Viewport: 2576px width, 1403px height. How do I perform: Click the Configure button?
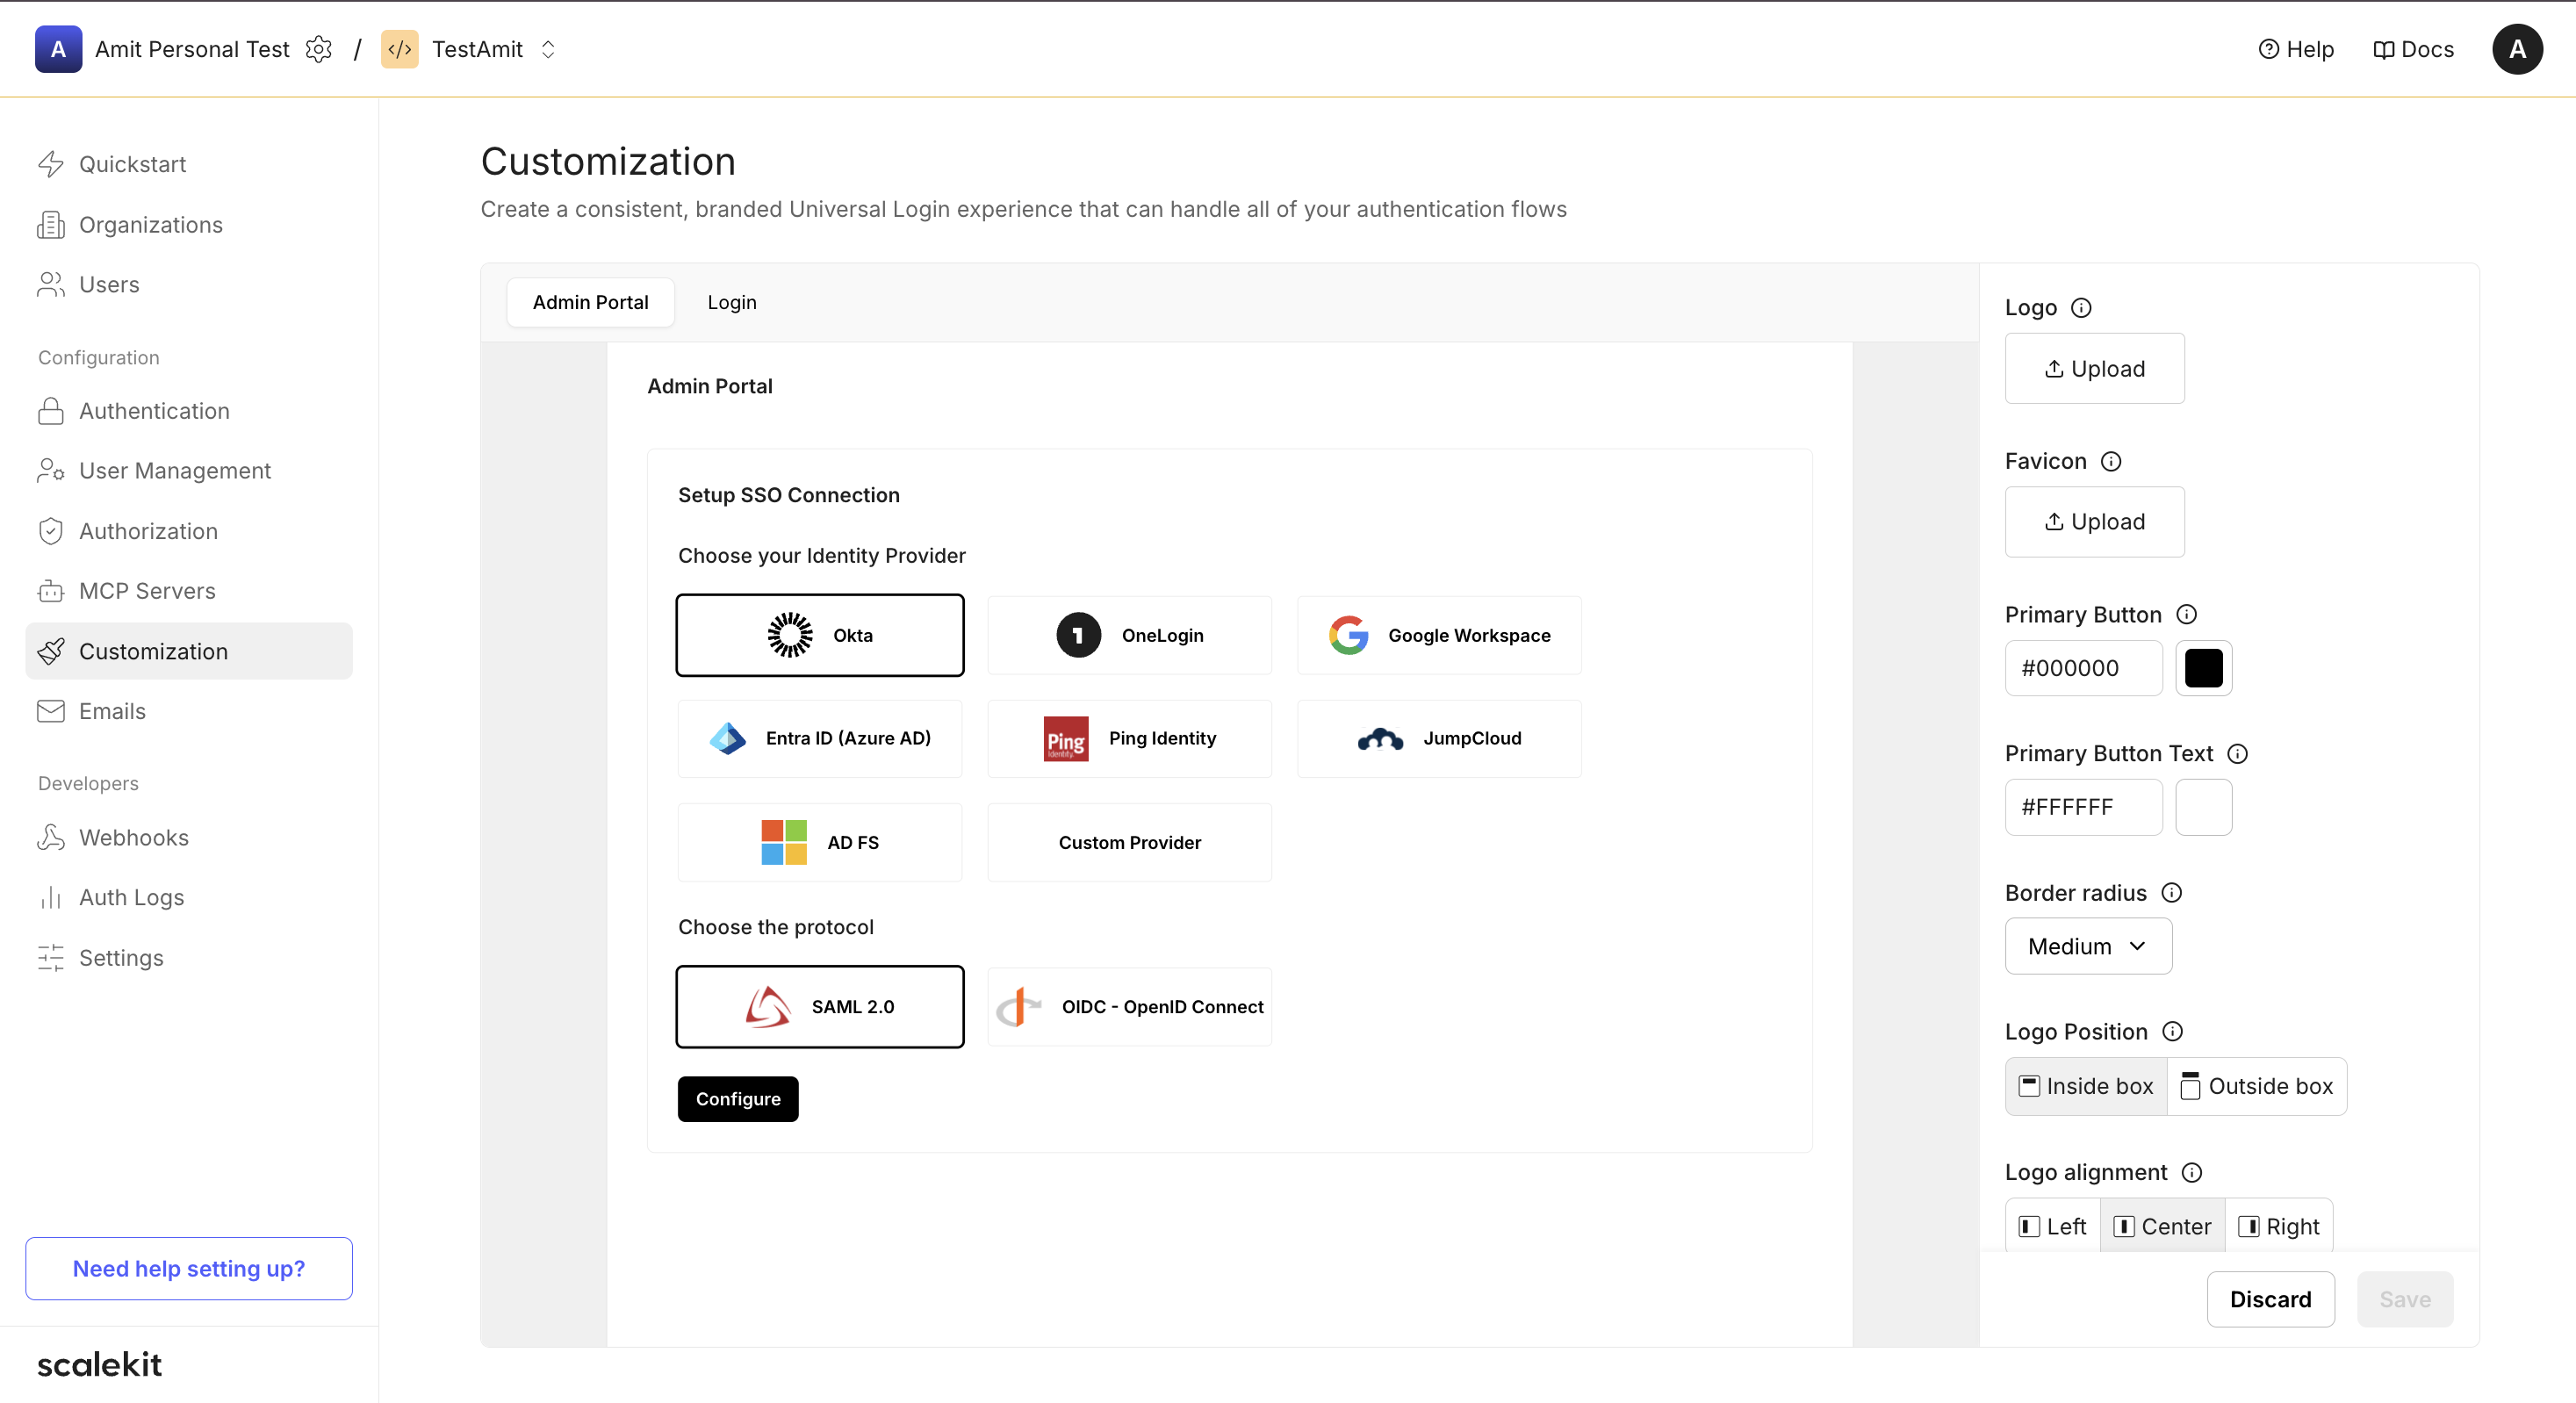tap(738, 1098)
